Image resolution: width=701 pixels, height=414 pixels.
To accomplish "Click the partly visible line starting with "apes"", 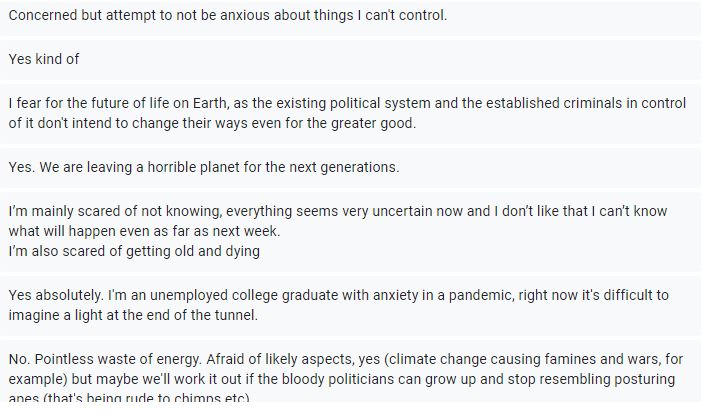I will pos(128,399).
